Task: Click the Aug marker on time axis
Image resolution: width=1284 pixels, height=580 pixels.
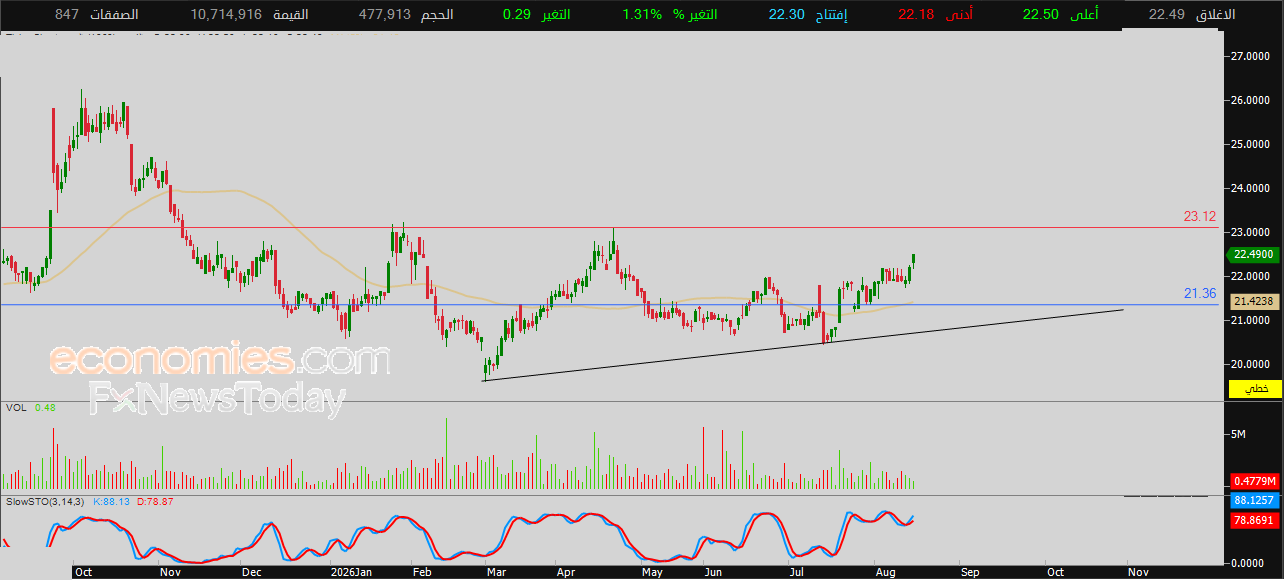Action: (x=884, y=572)
